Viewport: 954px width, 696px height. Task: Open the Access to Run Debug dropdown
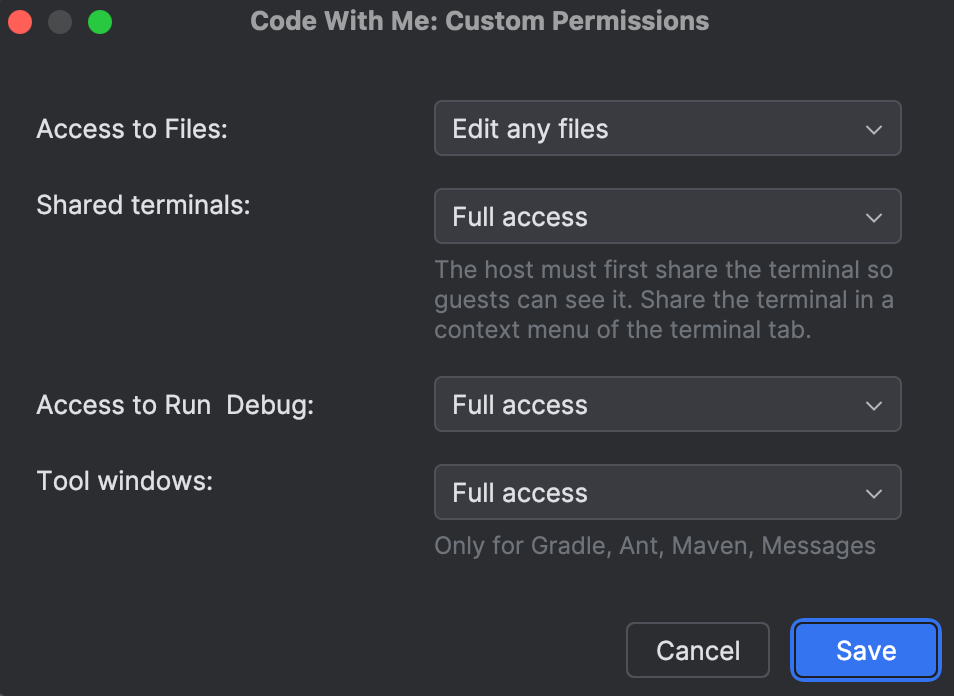tap(667, 404)
